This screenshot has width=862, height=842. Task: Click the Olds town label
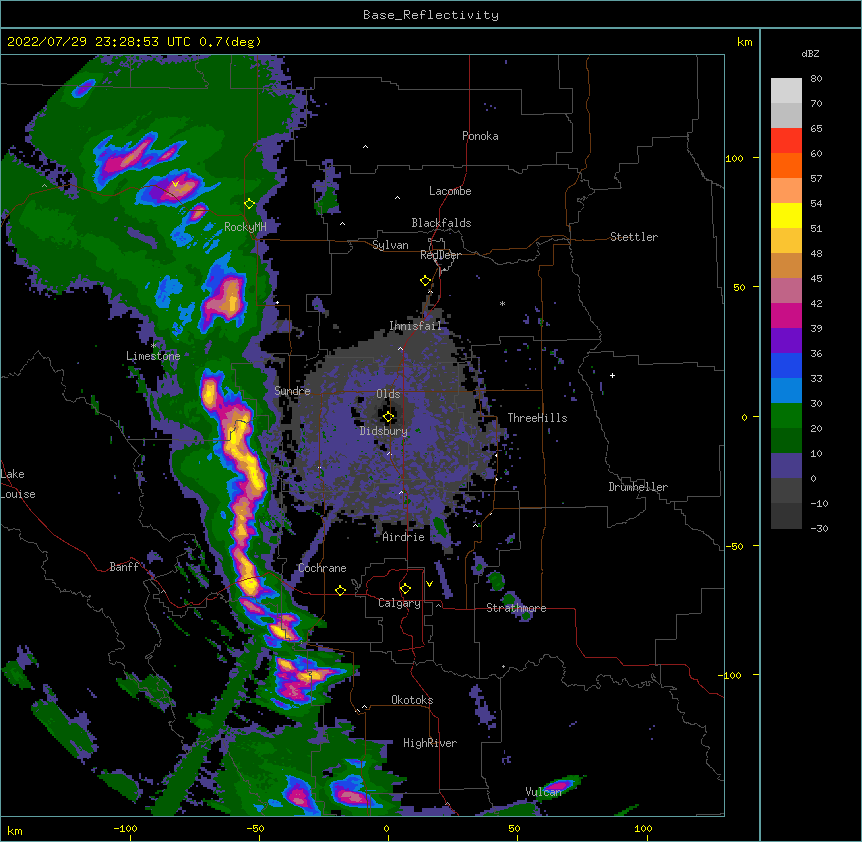click(388, 394)
